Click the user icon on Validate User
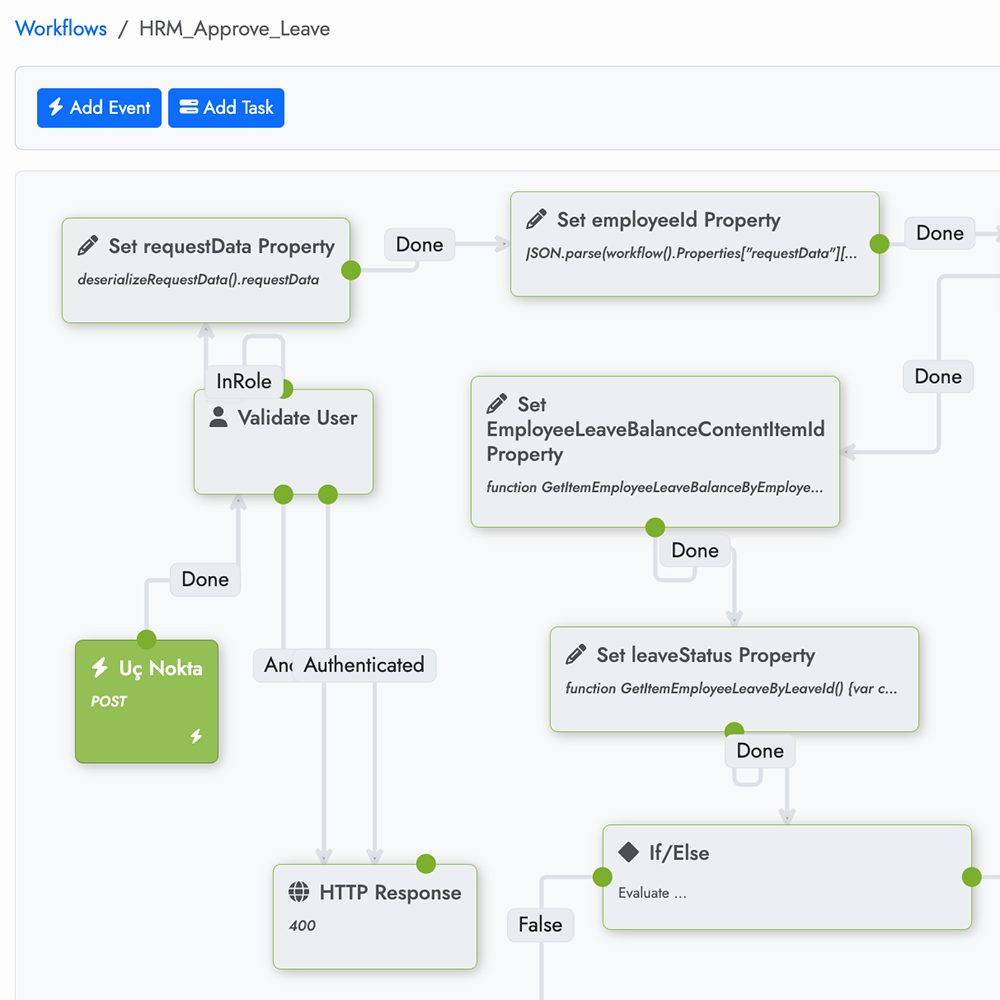The width and height of the screenshot is (1000, 1000). [x=218, y=418]
